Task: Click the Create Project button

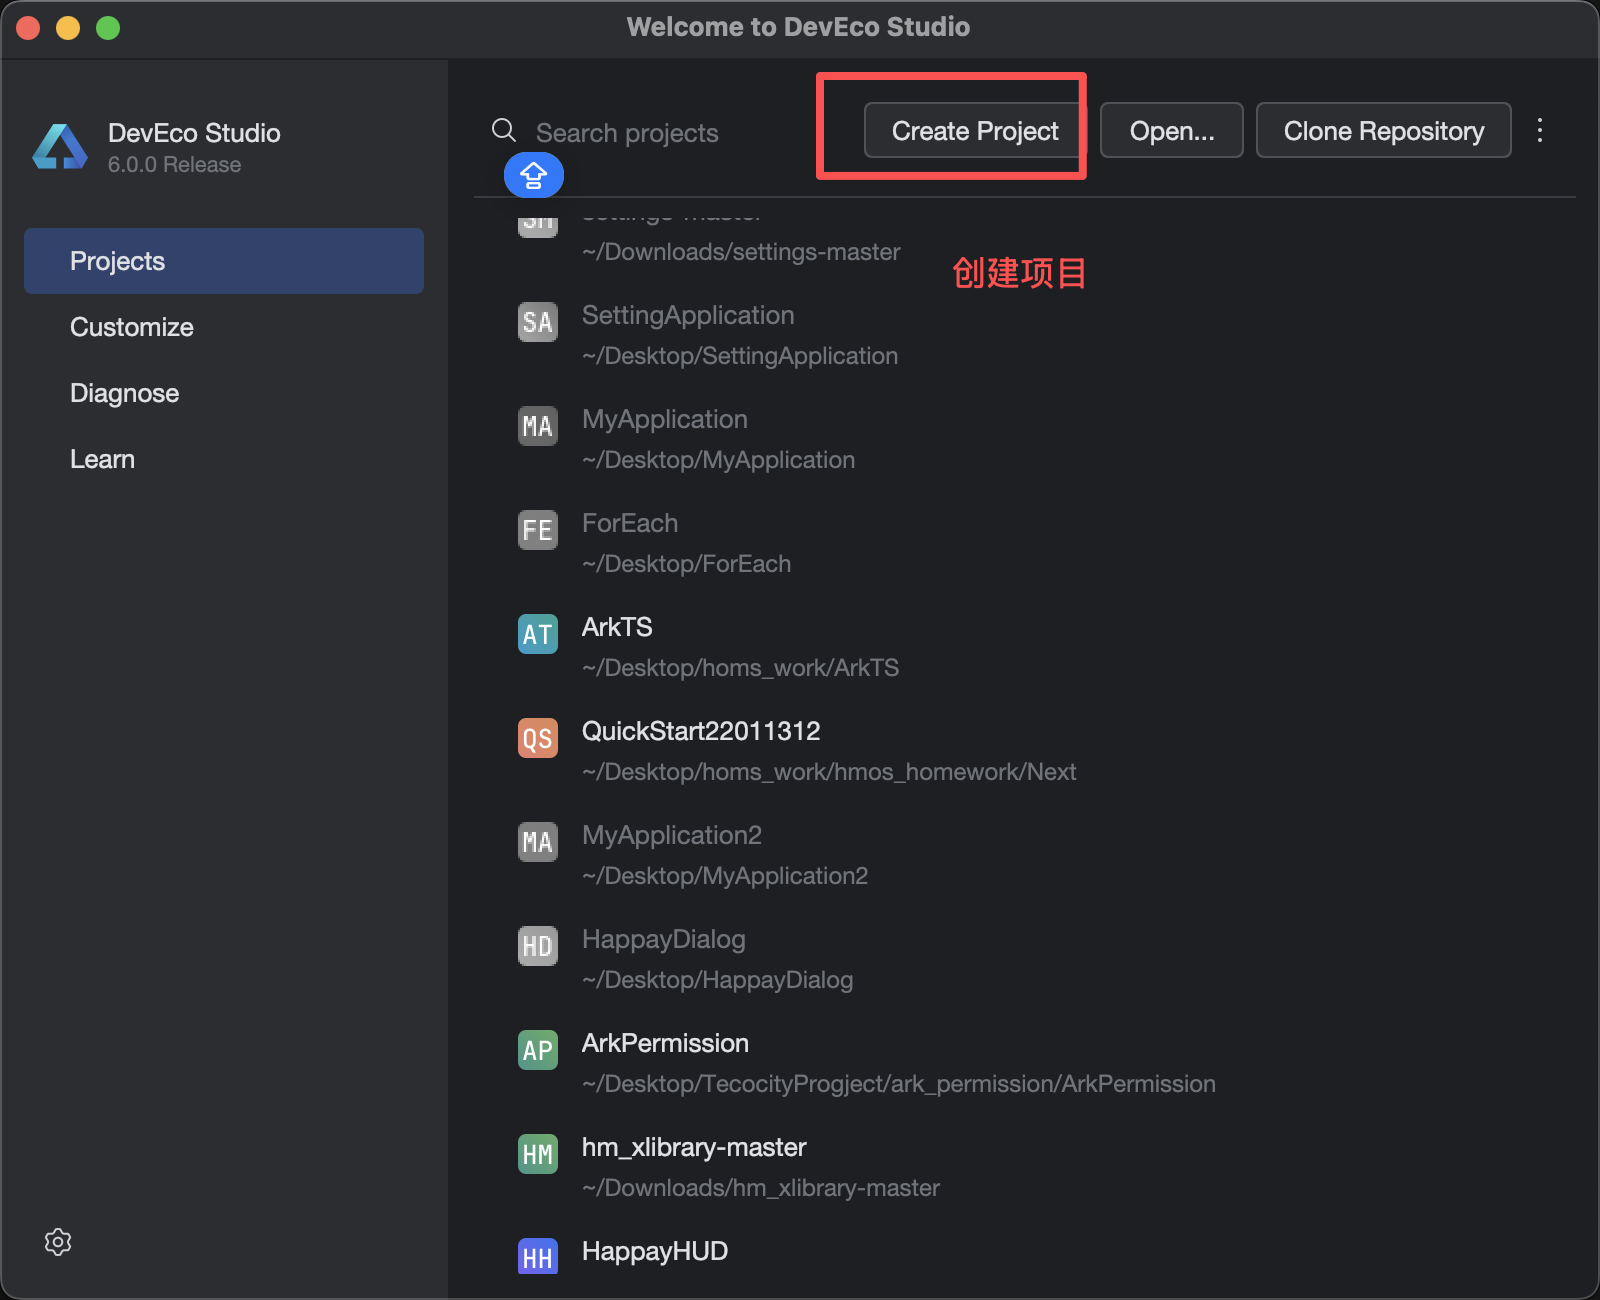Action: click(975, 130)
